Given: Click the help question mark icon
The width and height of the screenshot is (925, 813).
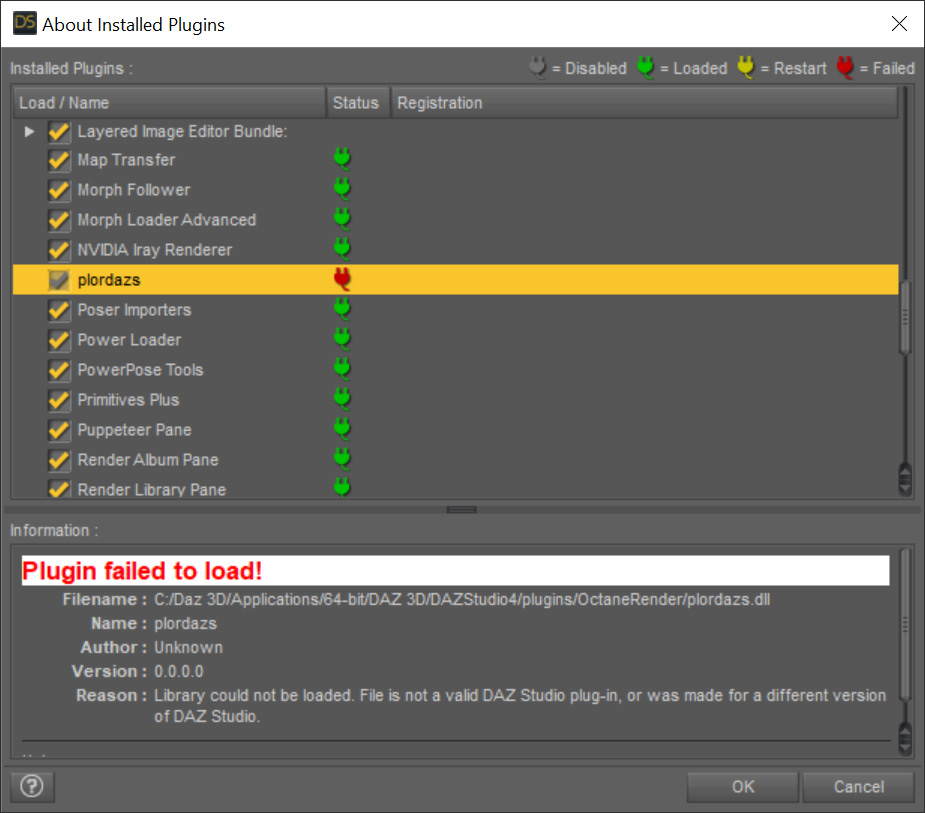Looking at the screenshot, I should pos(32,786).
